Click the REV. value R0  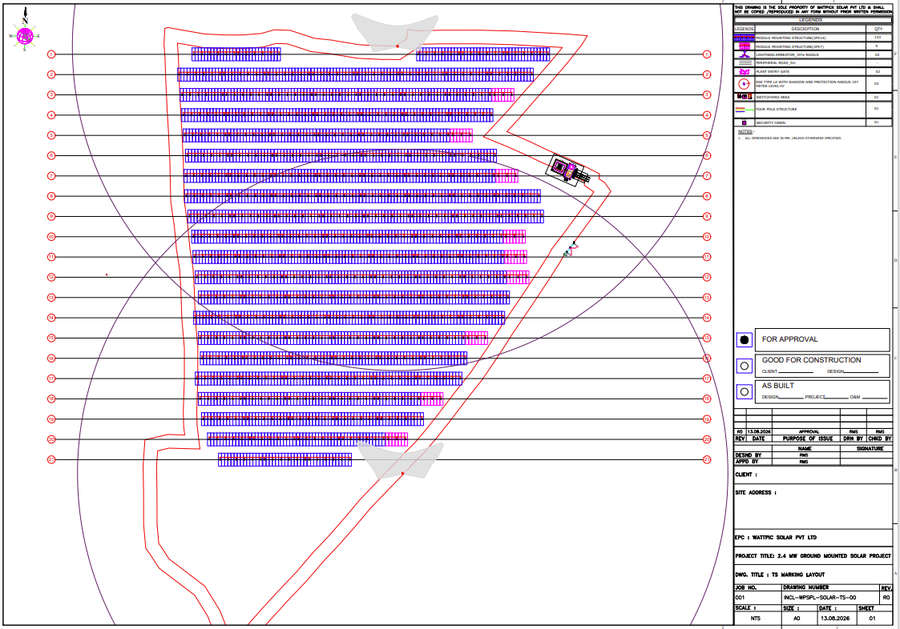pyautogui.click(x=886, y=597)
